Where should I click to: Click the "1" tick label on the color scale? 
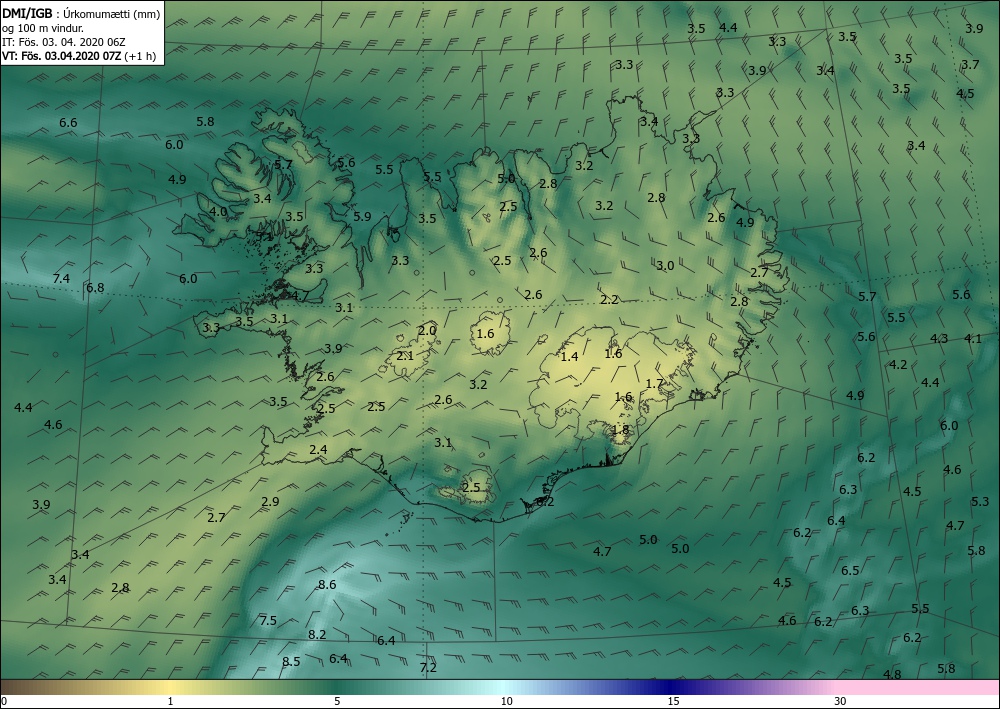coord(170,701)
